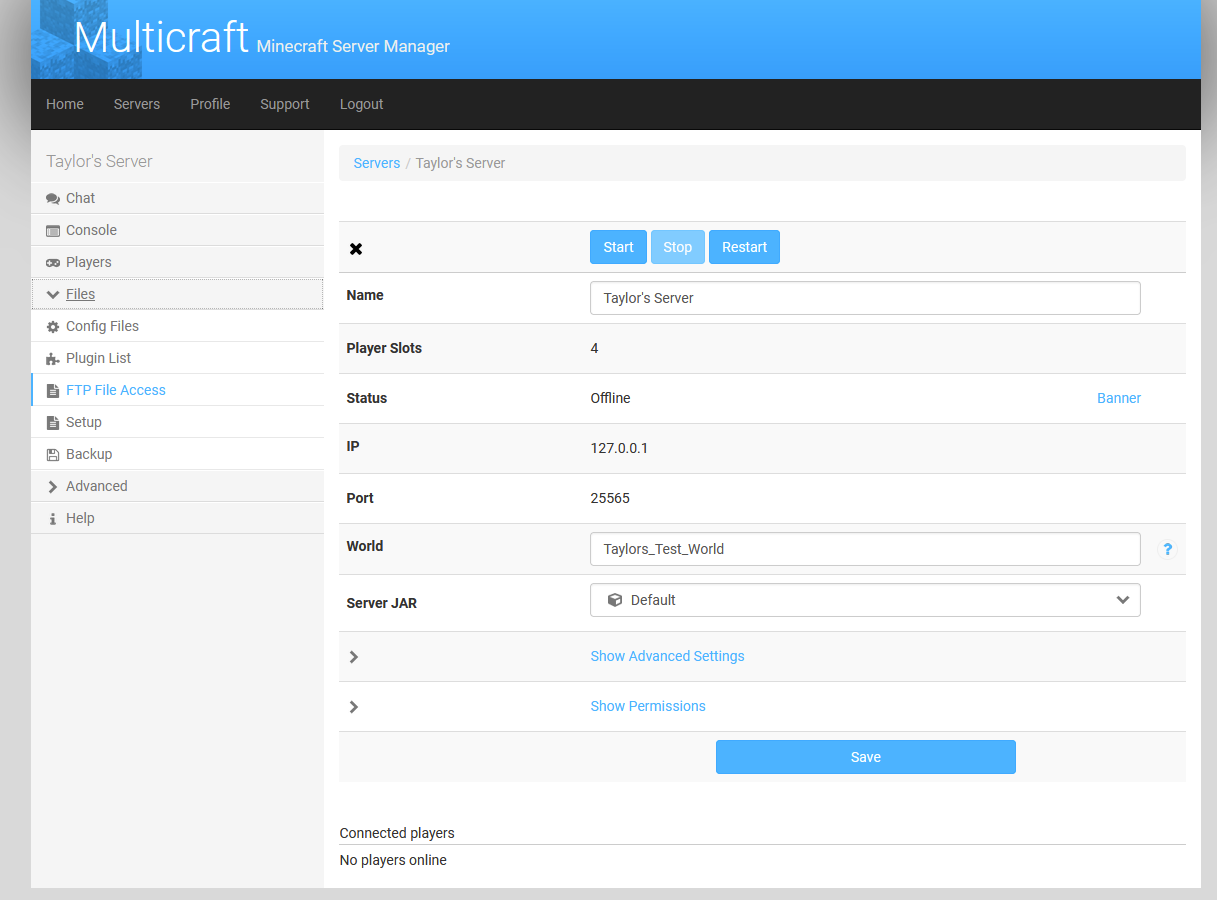Click inside the World name input field
This screenshot has width=1217, height=900.
tap(864, 549)
